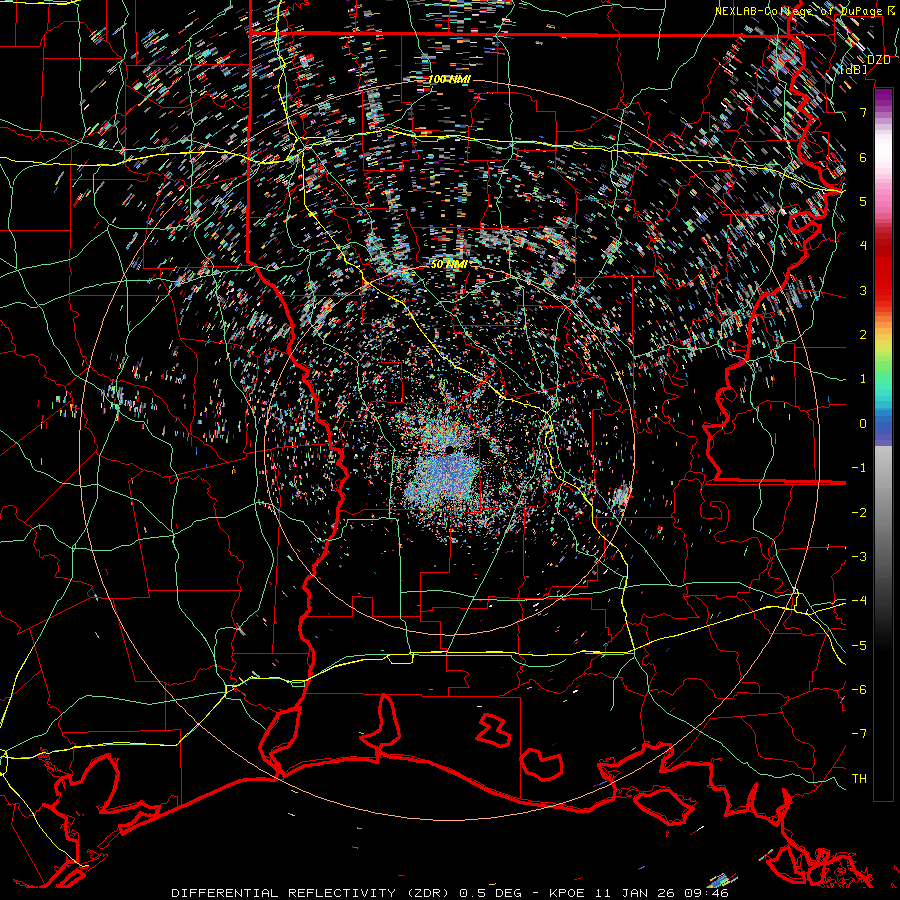
Task: Select the -2 tick label on the color scale
Action: 859,513
